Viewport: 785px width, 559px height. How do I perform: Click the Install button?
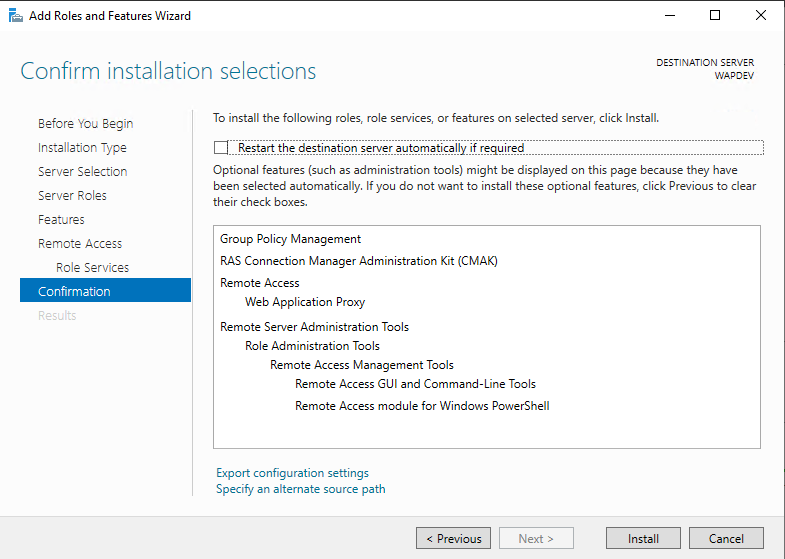pyautogui.click(x=643, y=538)
